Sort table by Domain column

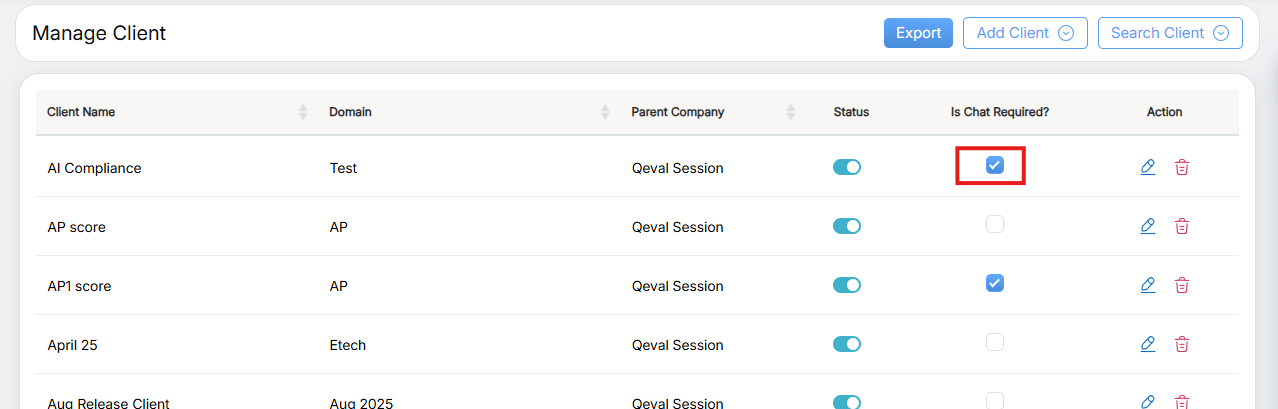click(605, 112)
